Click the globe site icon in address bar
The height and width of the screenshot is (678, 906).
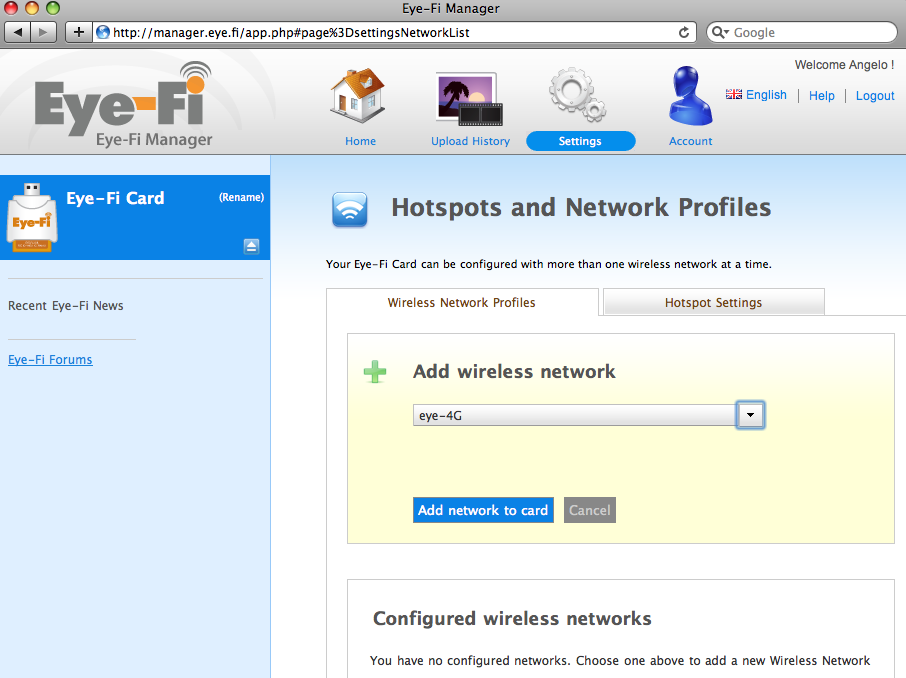coord(103,32)
